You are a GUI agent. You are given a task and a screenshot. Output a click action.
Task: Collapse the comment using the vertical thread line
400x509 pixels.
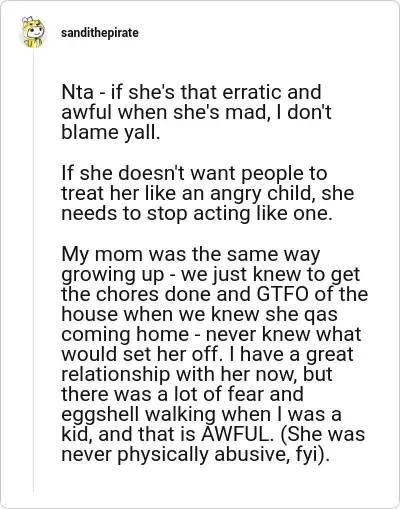(33, 270)
